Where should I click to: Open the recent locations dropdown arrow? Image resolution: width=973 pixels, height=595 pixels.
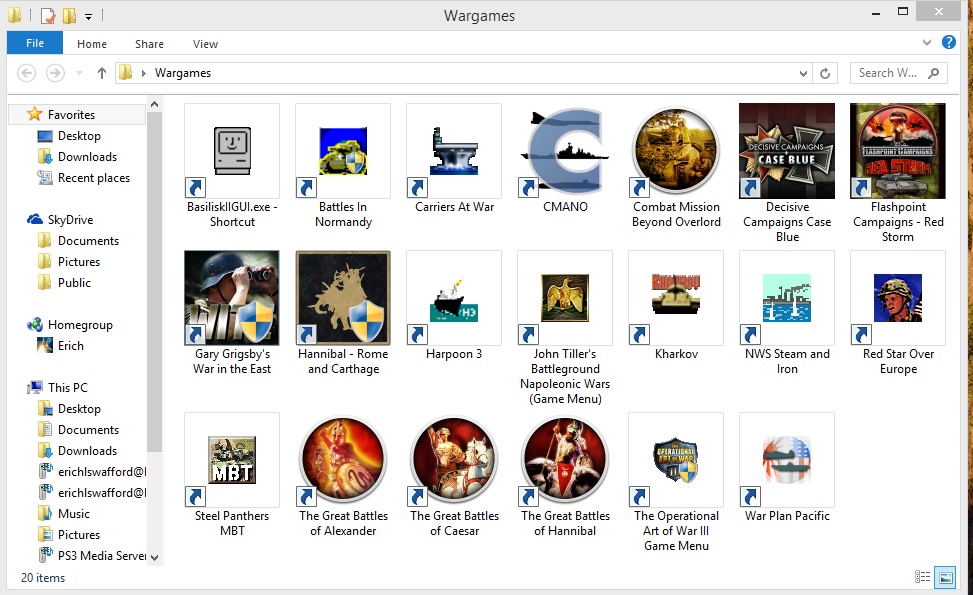click(79, 73)
